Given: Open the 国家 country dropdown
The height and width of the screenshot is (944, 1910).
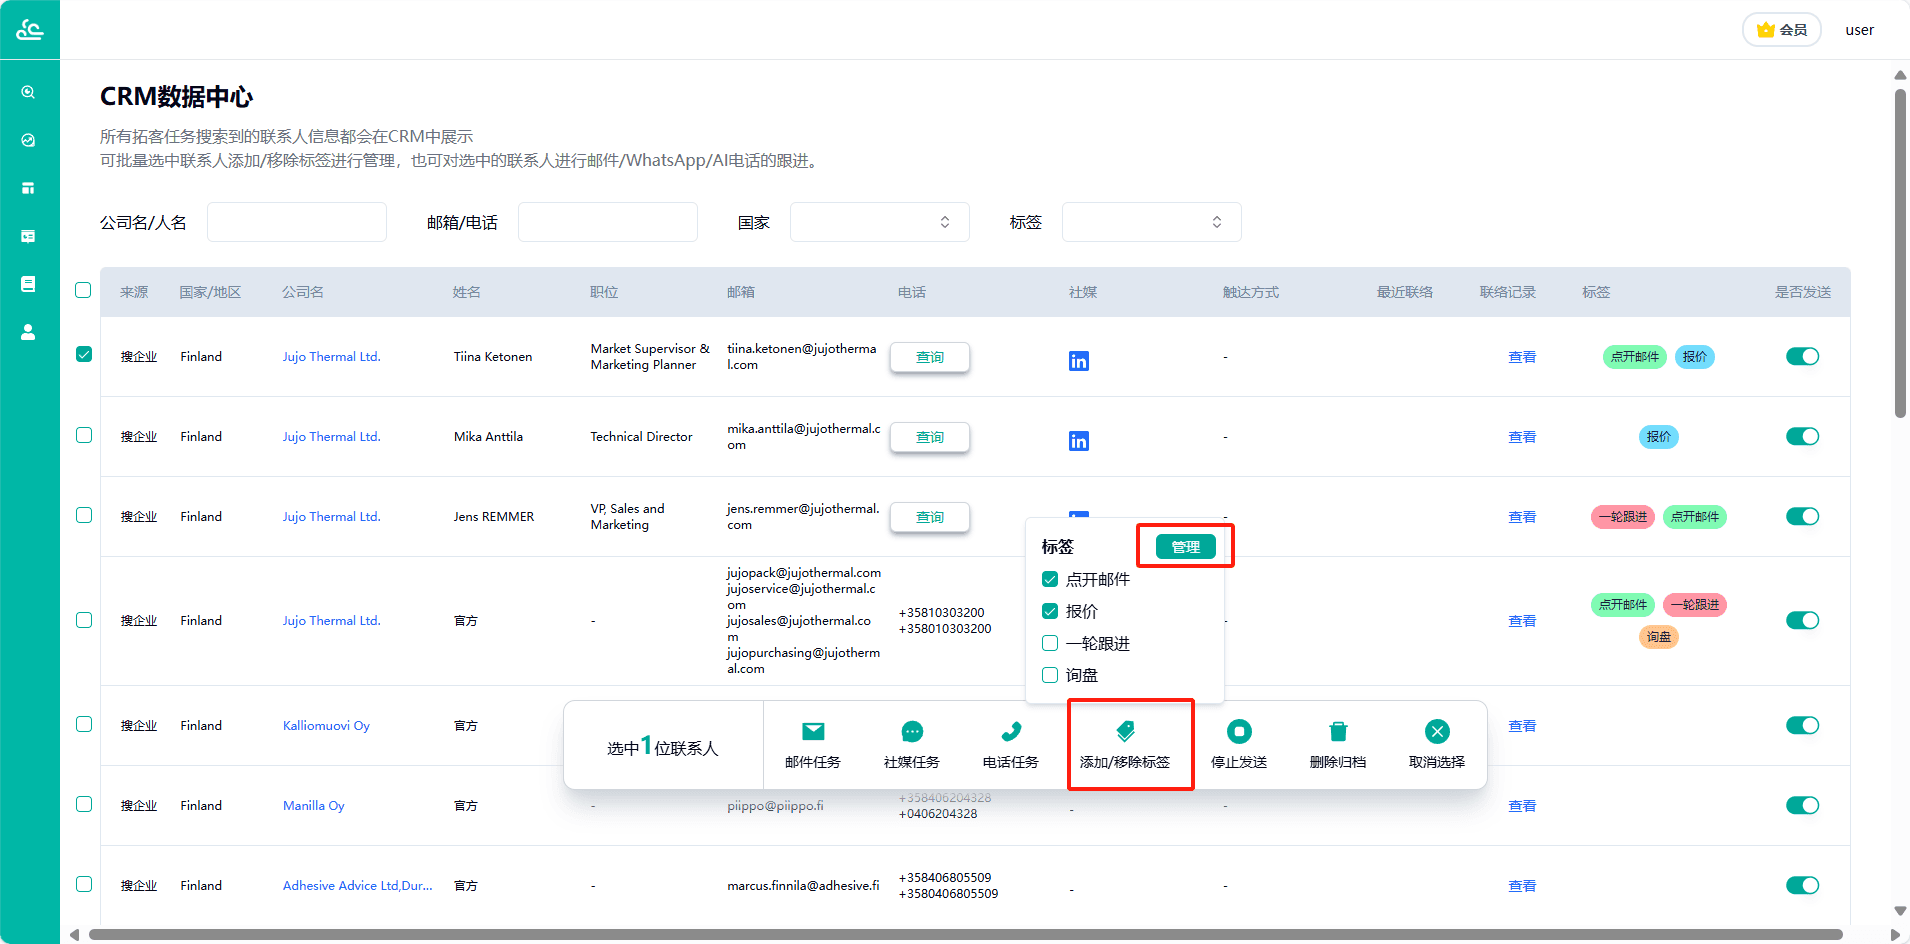Looking at the screenshot, I should point(879,222).
